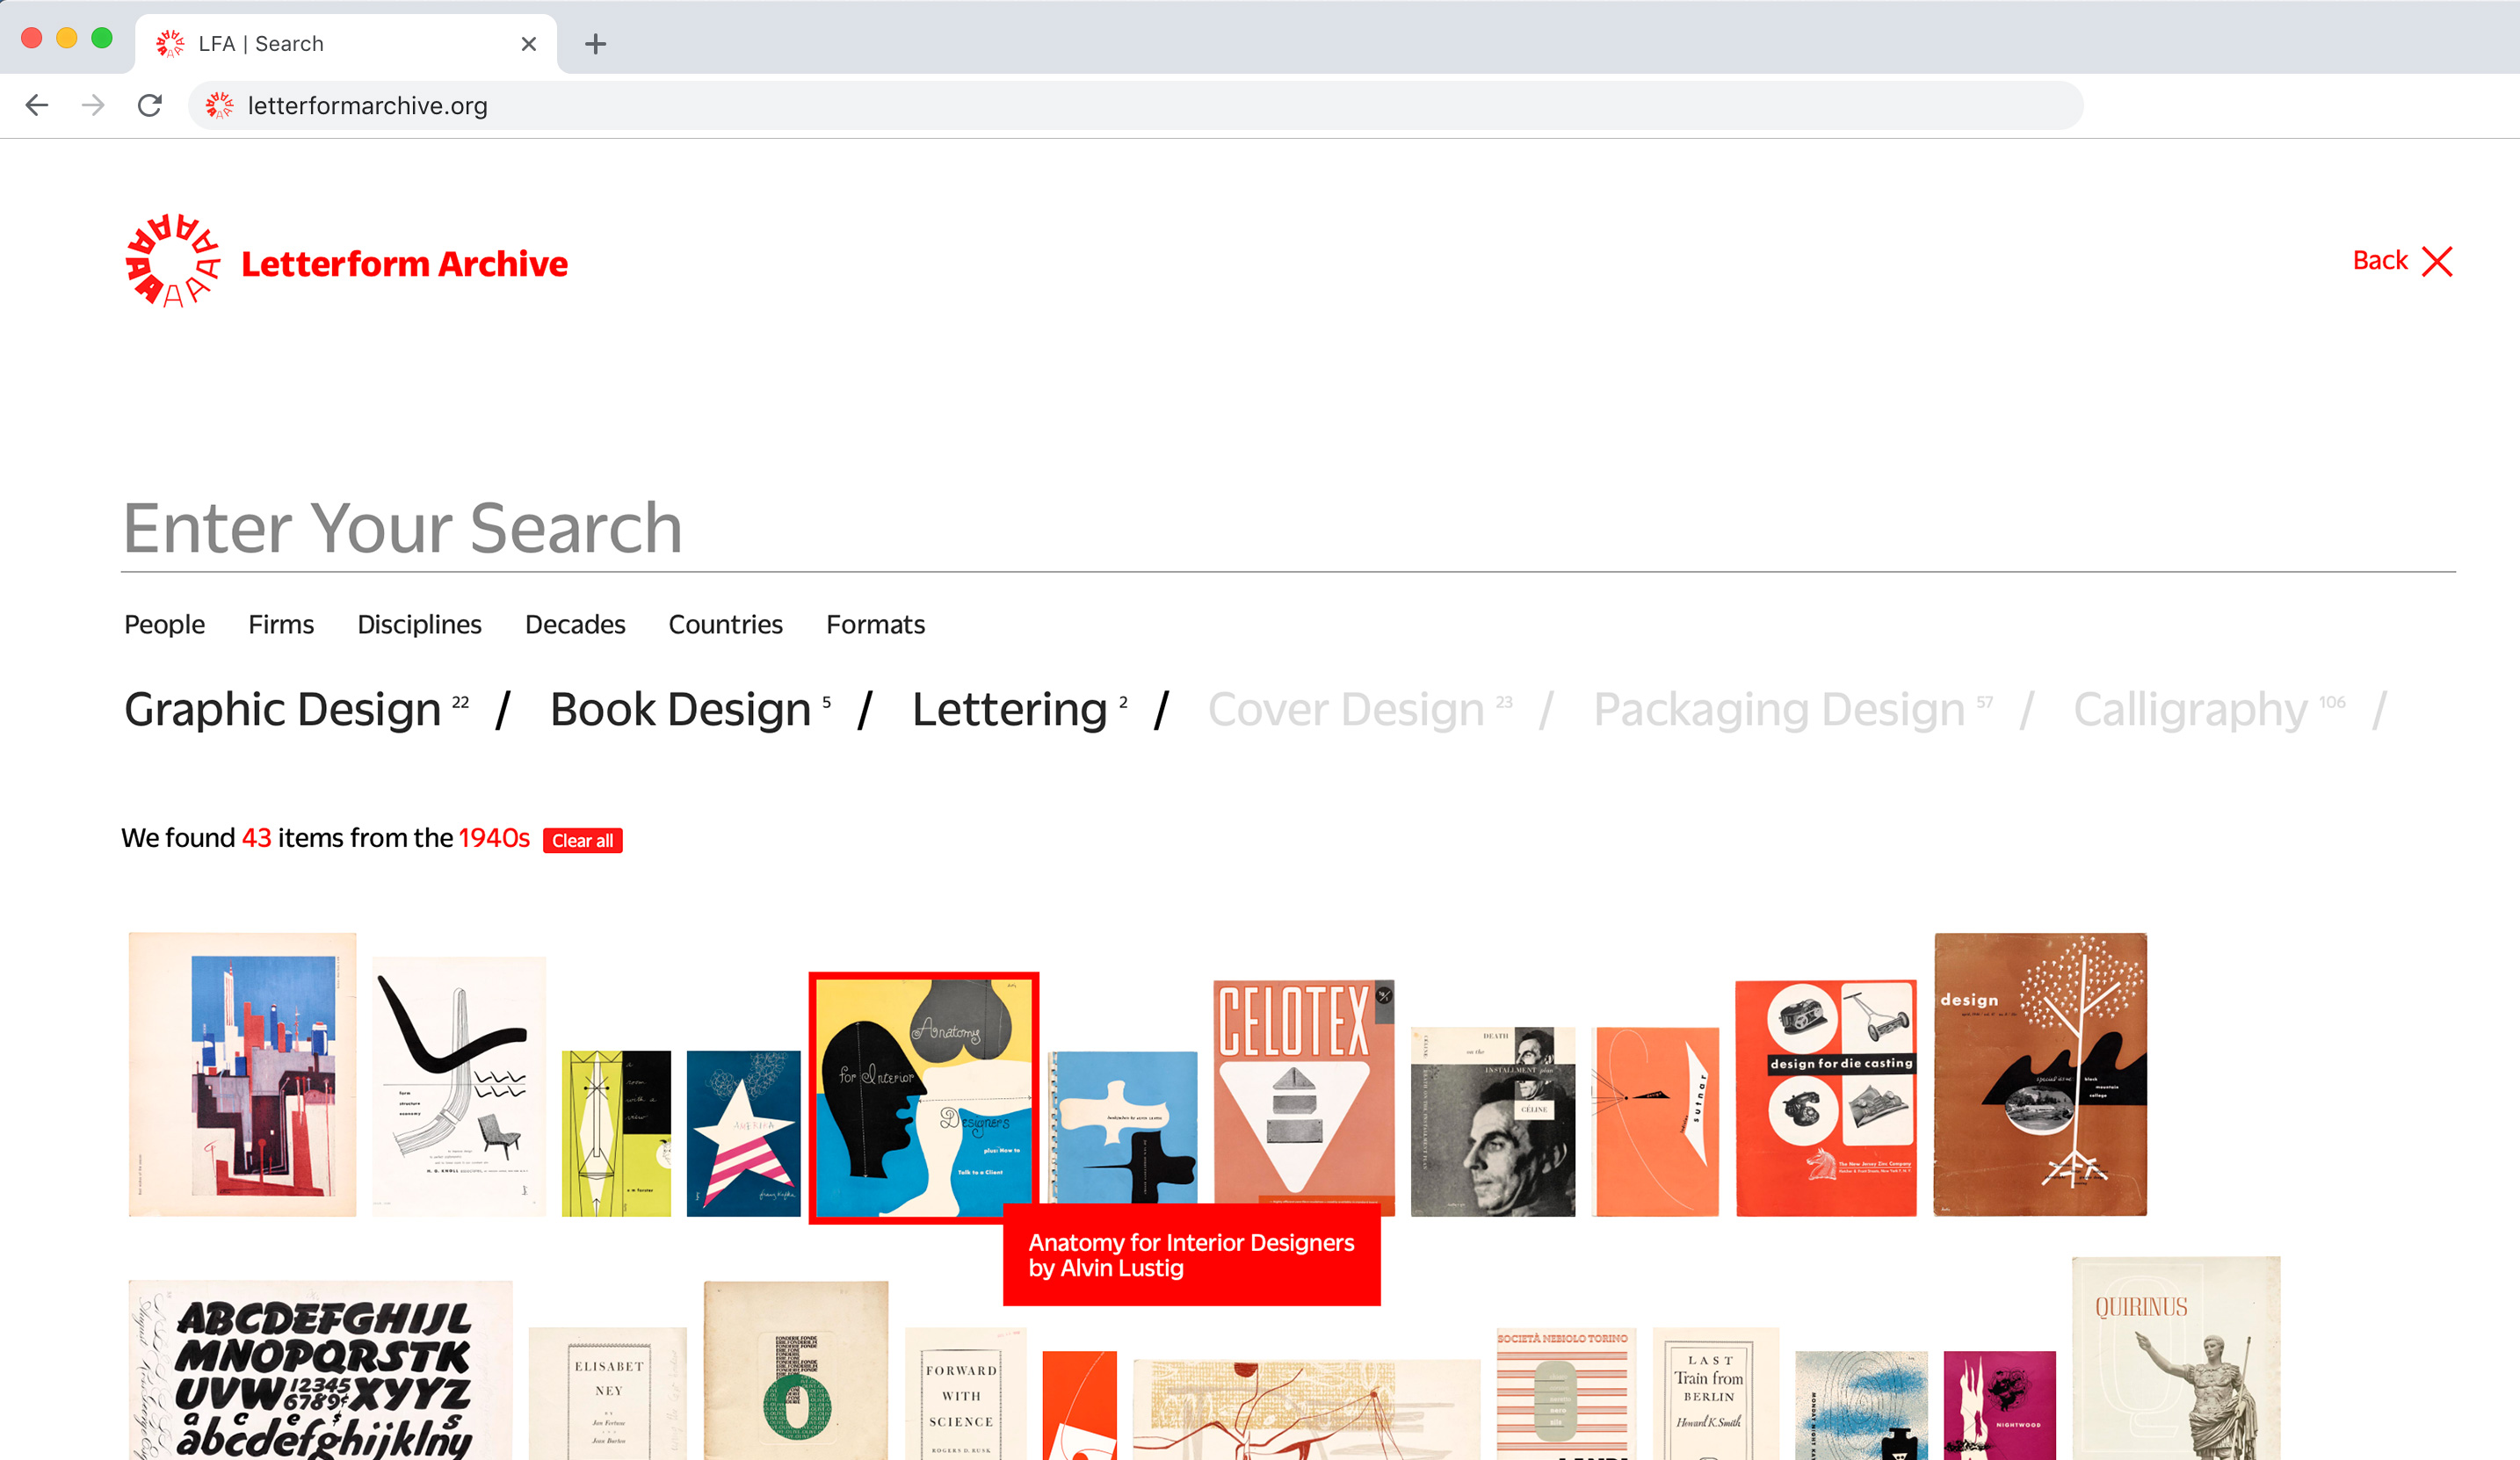Open a new tab with plus icon
The image size is (2520, 1460).
(595, 44)
